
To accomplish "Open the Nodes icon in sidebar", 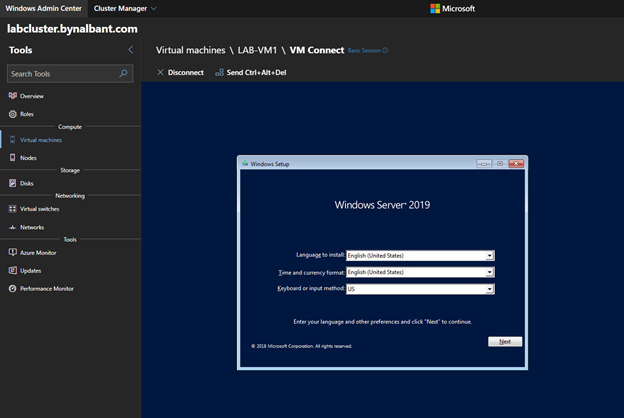I will click(x=13, y=158).
